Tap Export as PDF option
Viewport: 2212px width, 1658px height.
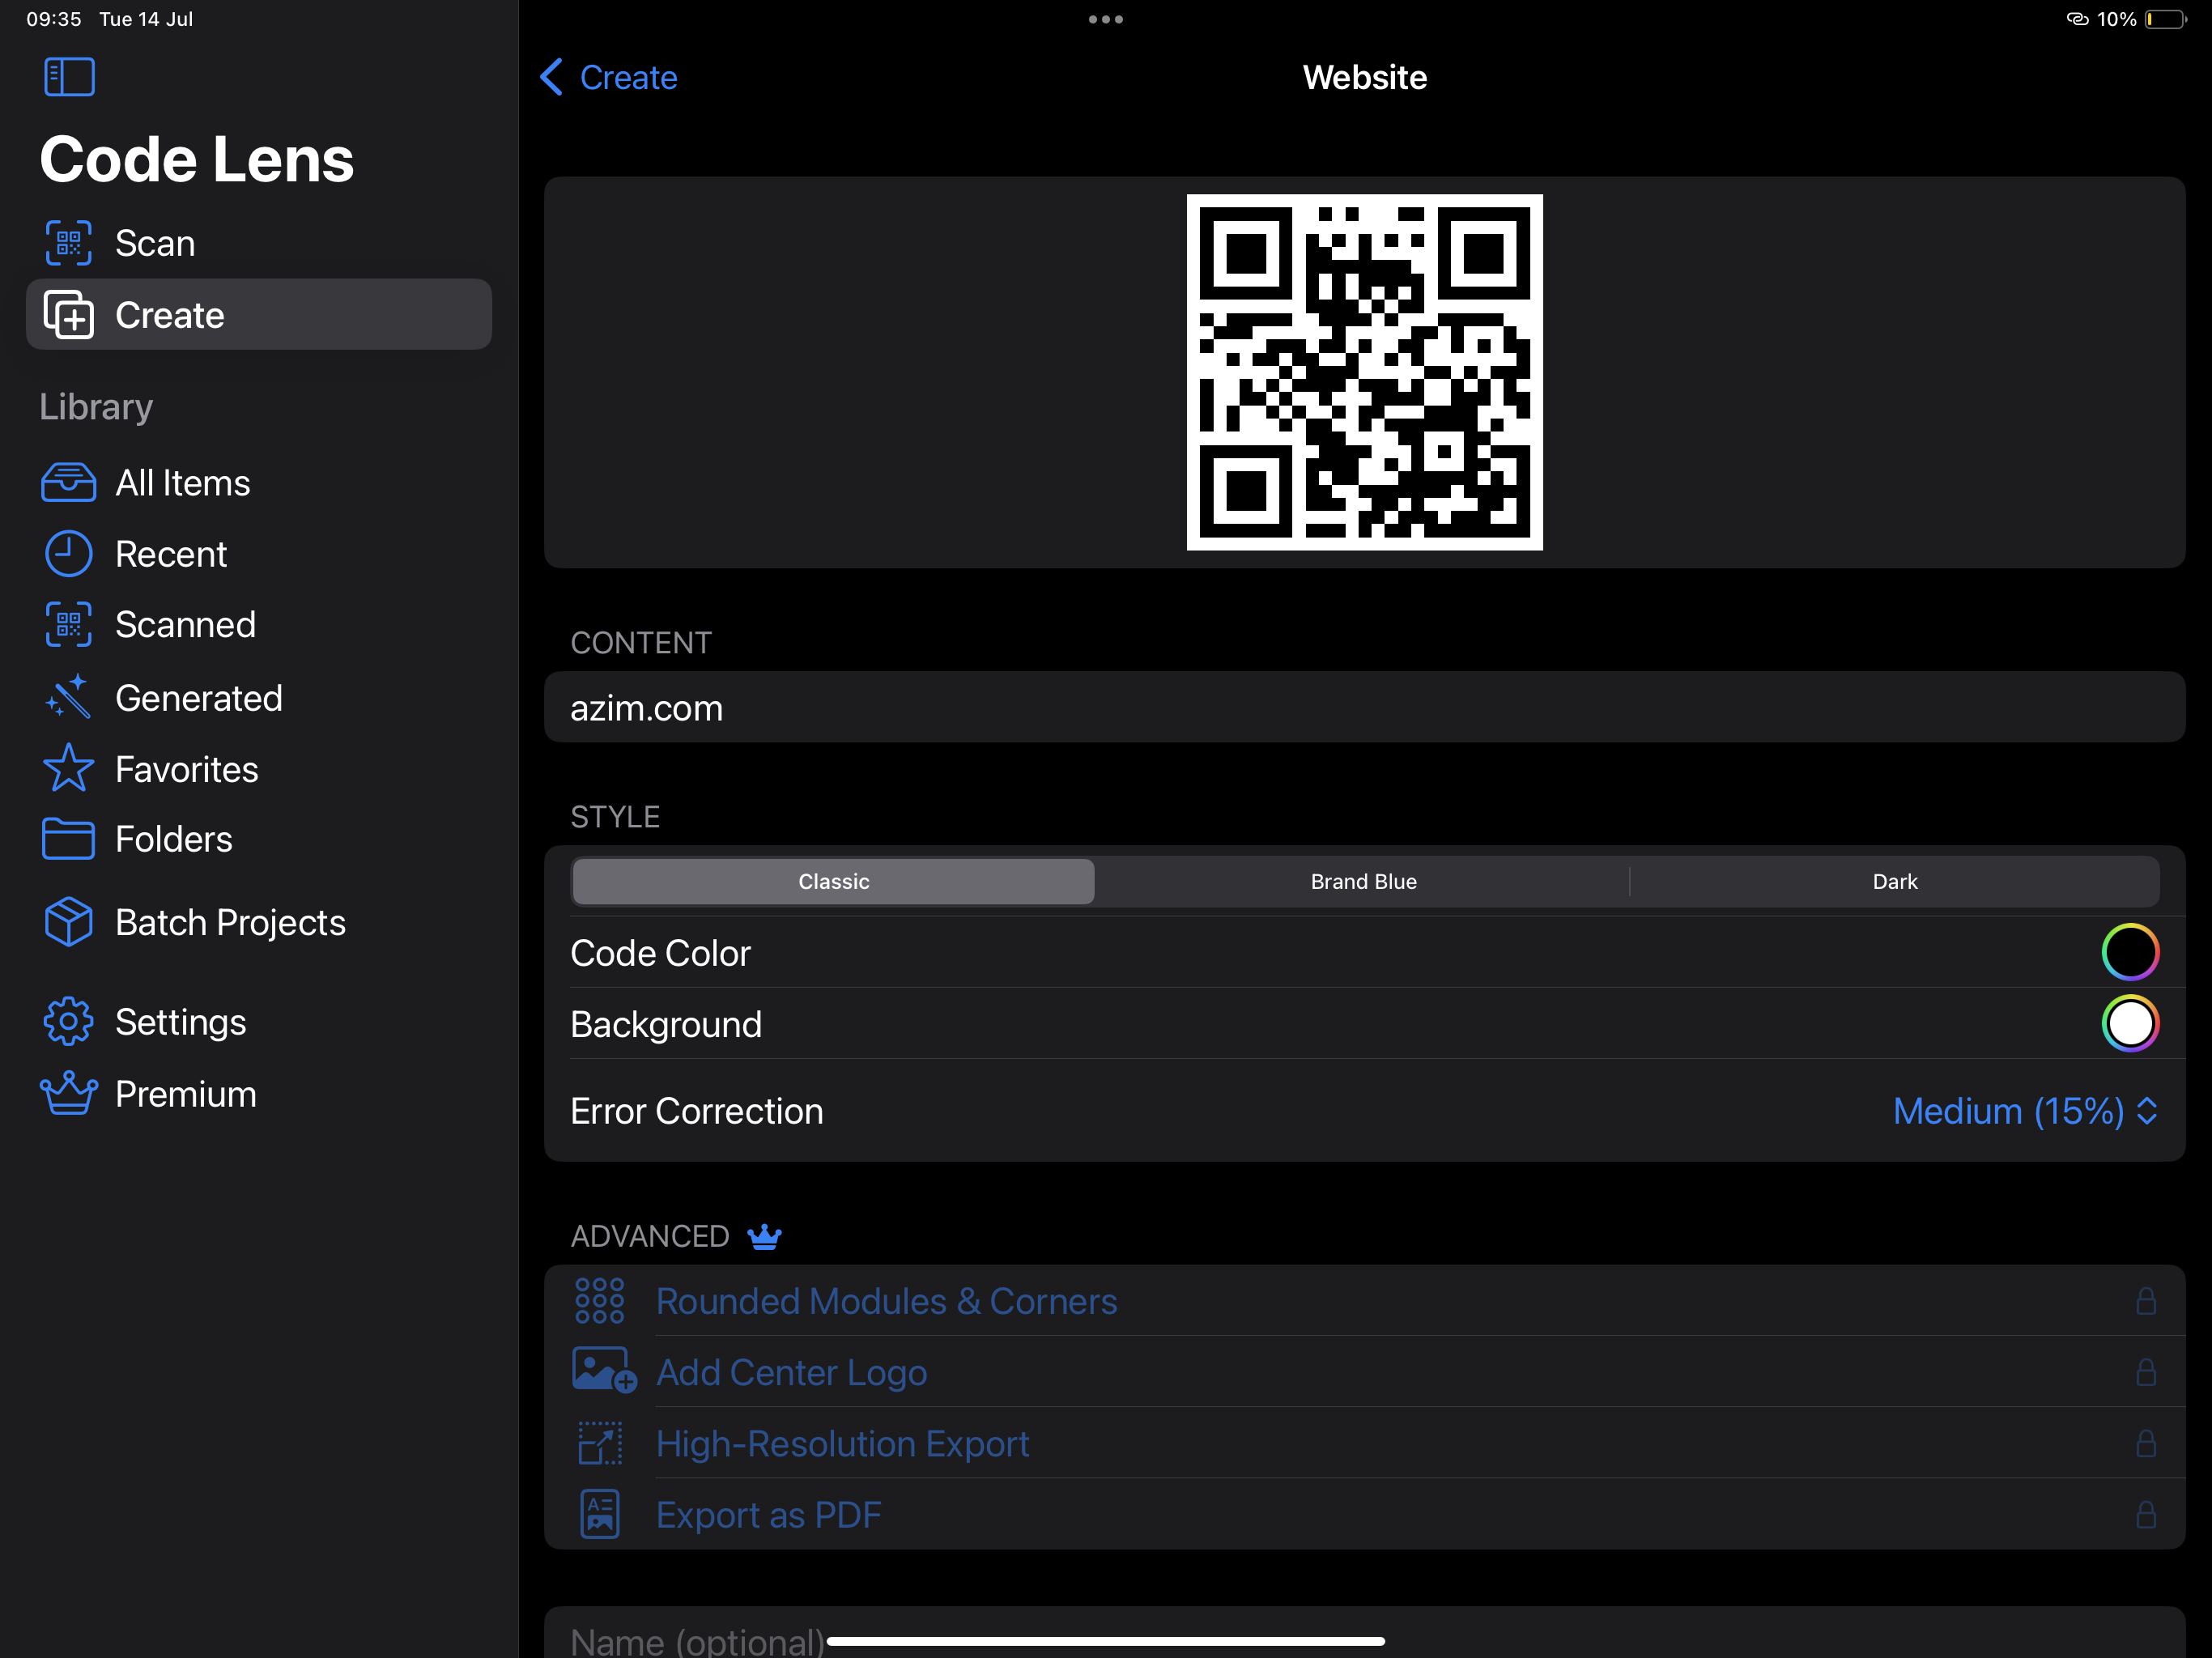(1364, 1515)
